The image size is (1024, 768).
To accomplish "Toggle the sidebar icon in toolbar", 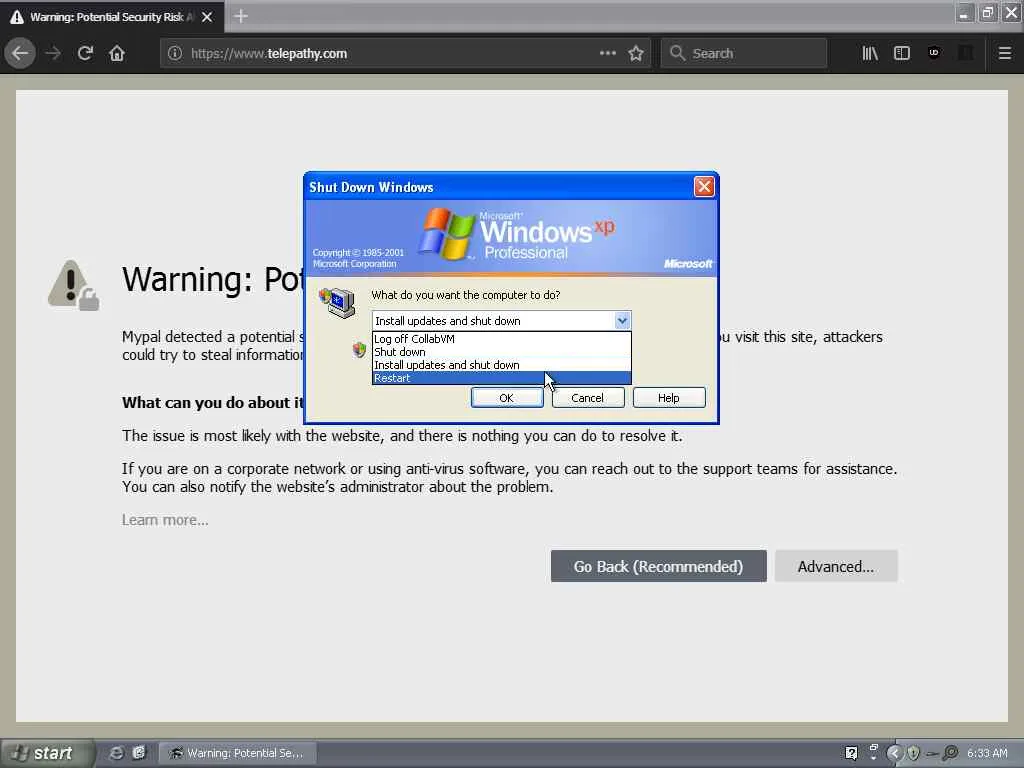I will [902, 54].
